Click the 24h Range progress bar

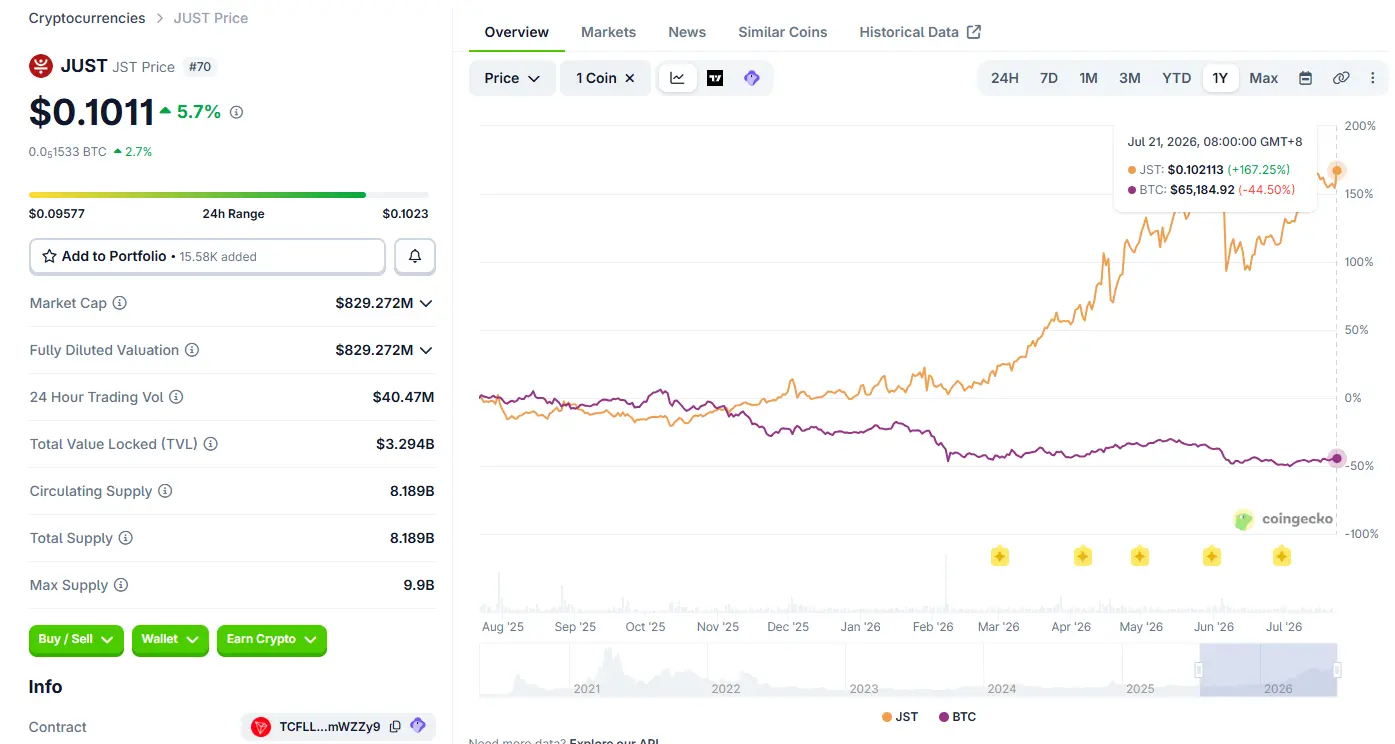tap(229, 195)
